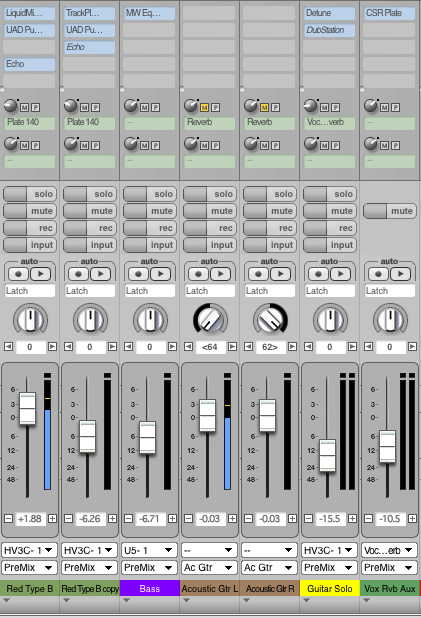Click pan value field showing <64
This screenshot has height=618, width=421.
coord(210,347)
